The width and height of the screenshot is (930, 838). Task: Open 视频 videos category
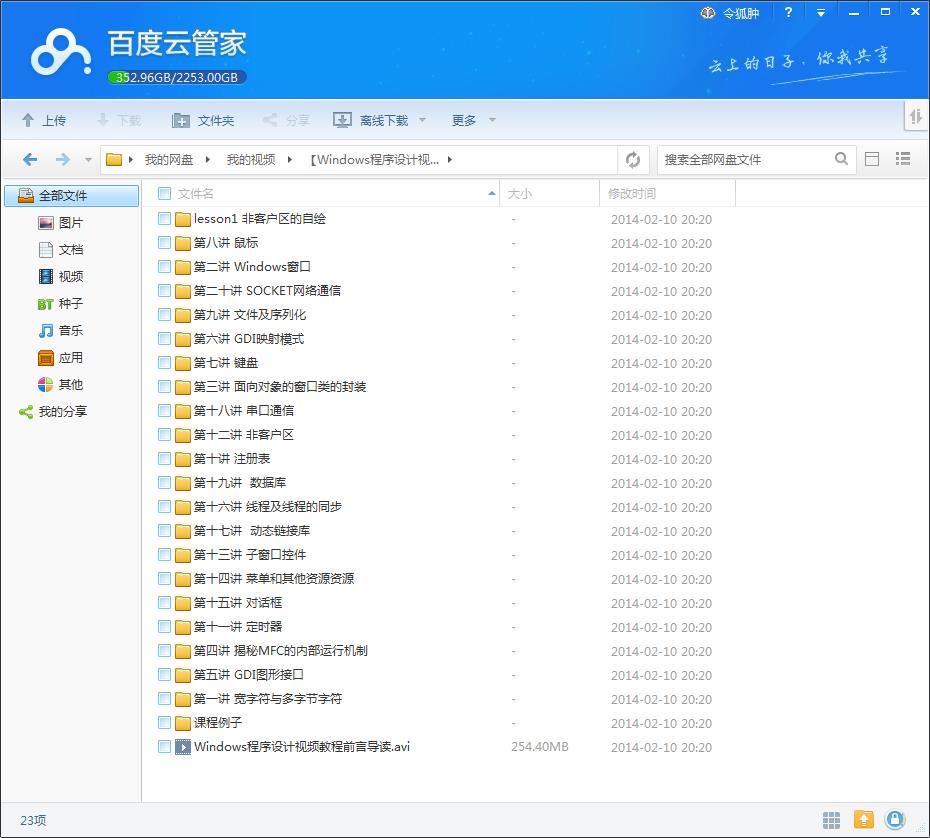tap(61, 276)
